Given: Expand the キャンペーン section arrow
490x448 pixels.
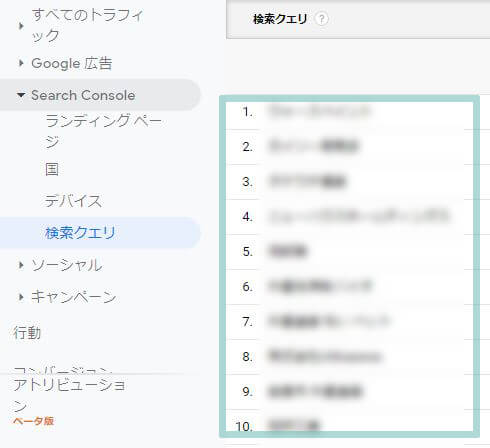Looking at the screenshot, I should click(x=21, y=297).
